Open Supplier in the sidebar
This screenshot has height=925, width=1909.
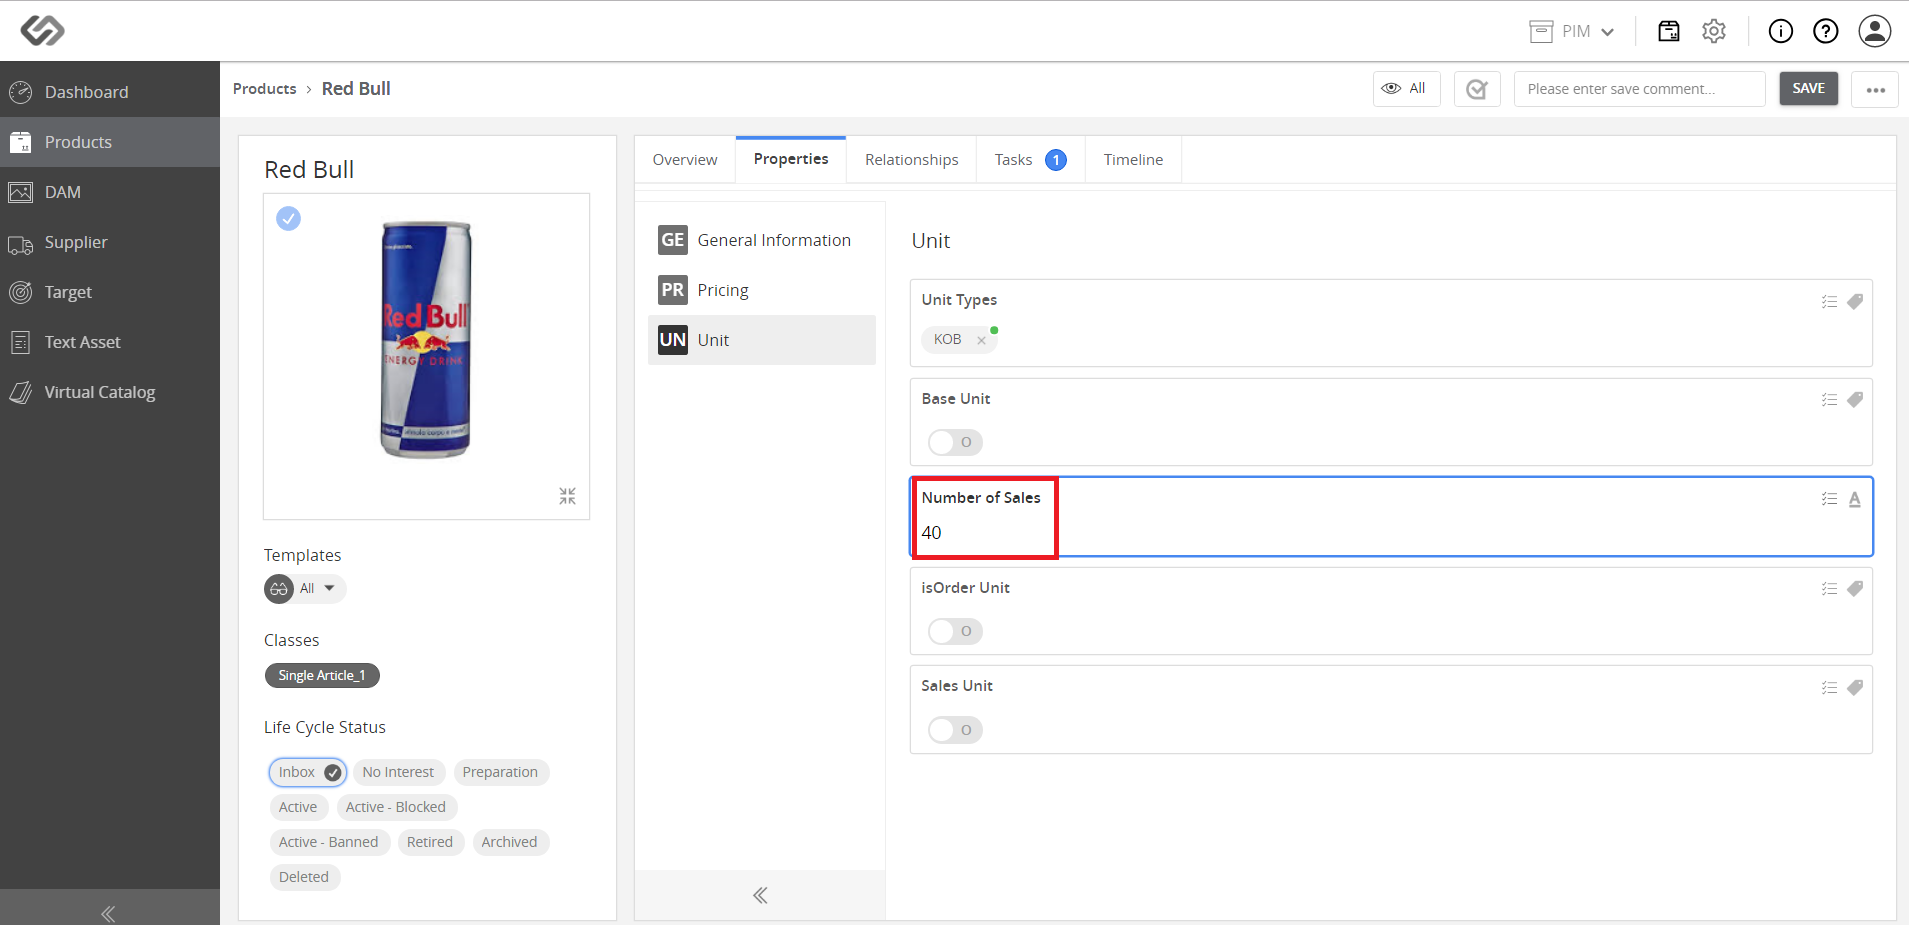pyautogui.click(x=110, y=242)
